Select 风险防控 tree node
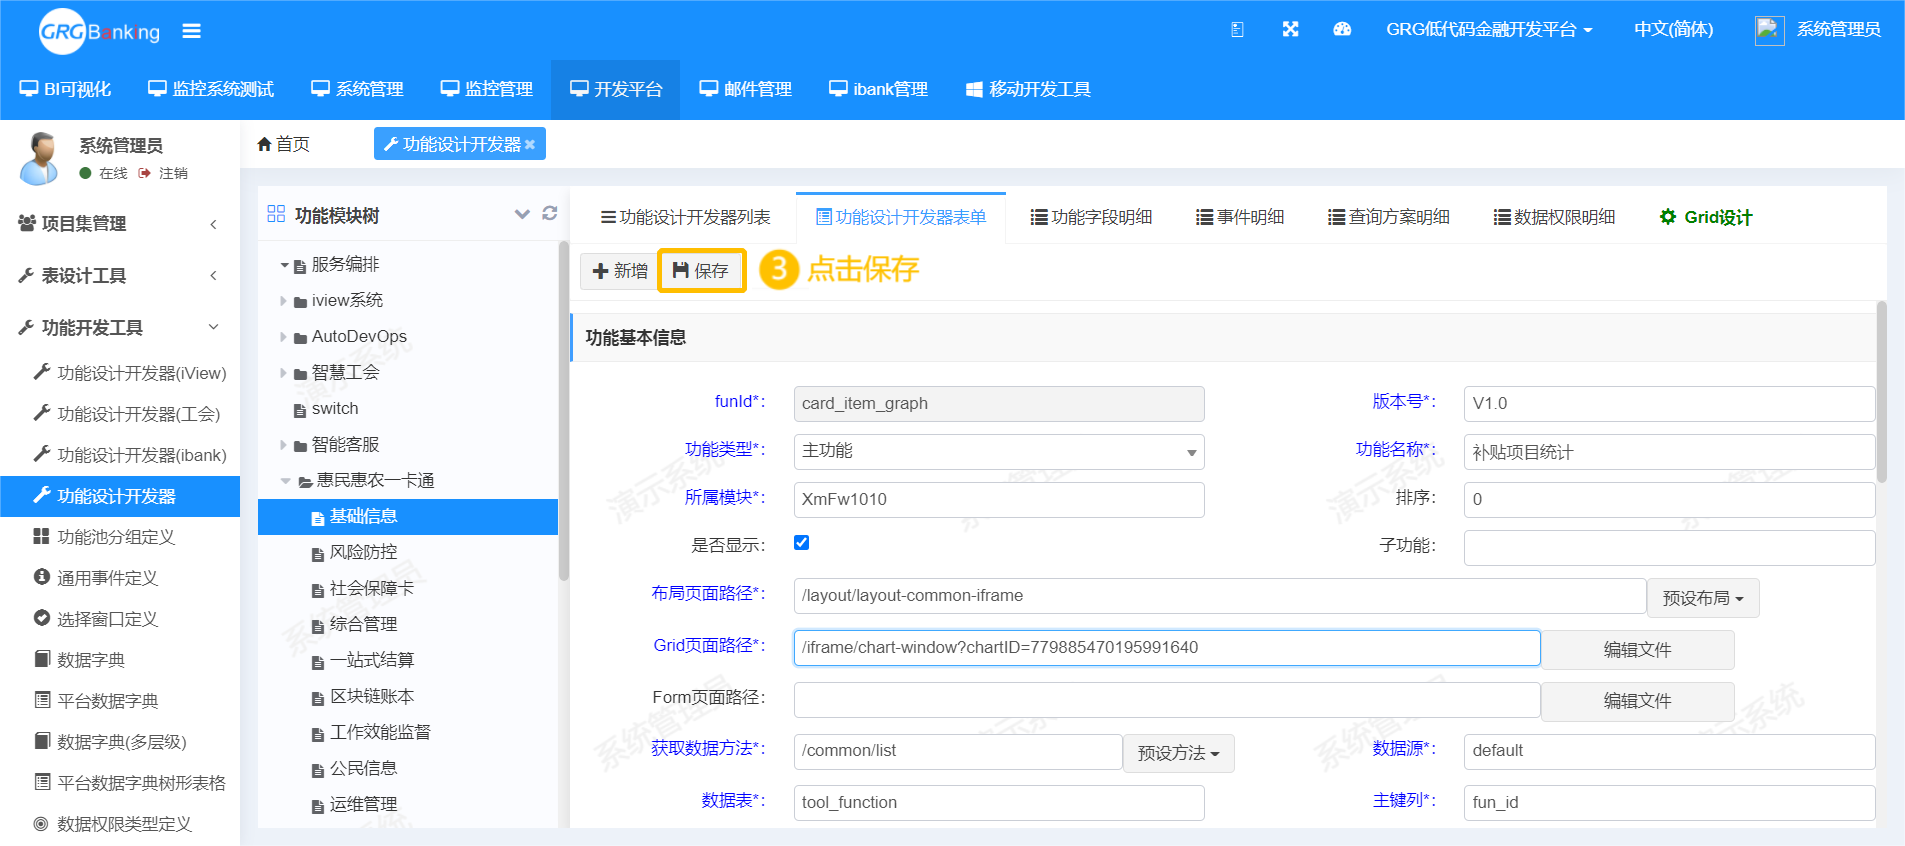This screenshot has width=1905, height=846. pos(363,553)
